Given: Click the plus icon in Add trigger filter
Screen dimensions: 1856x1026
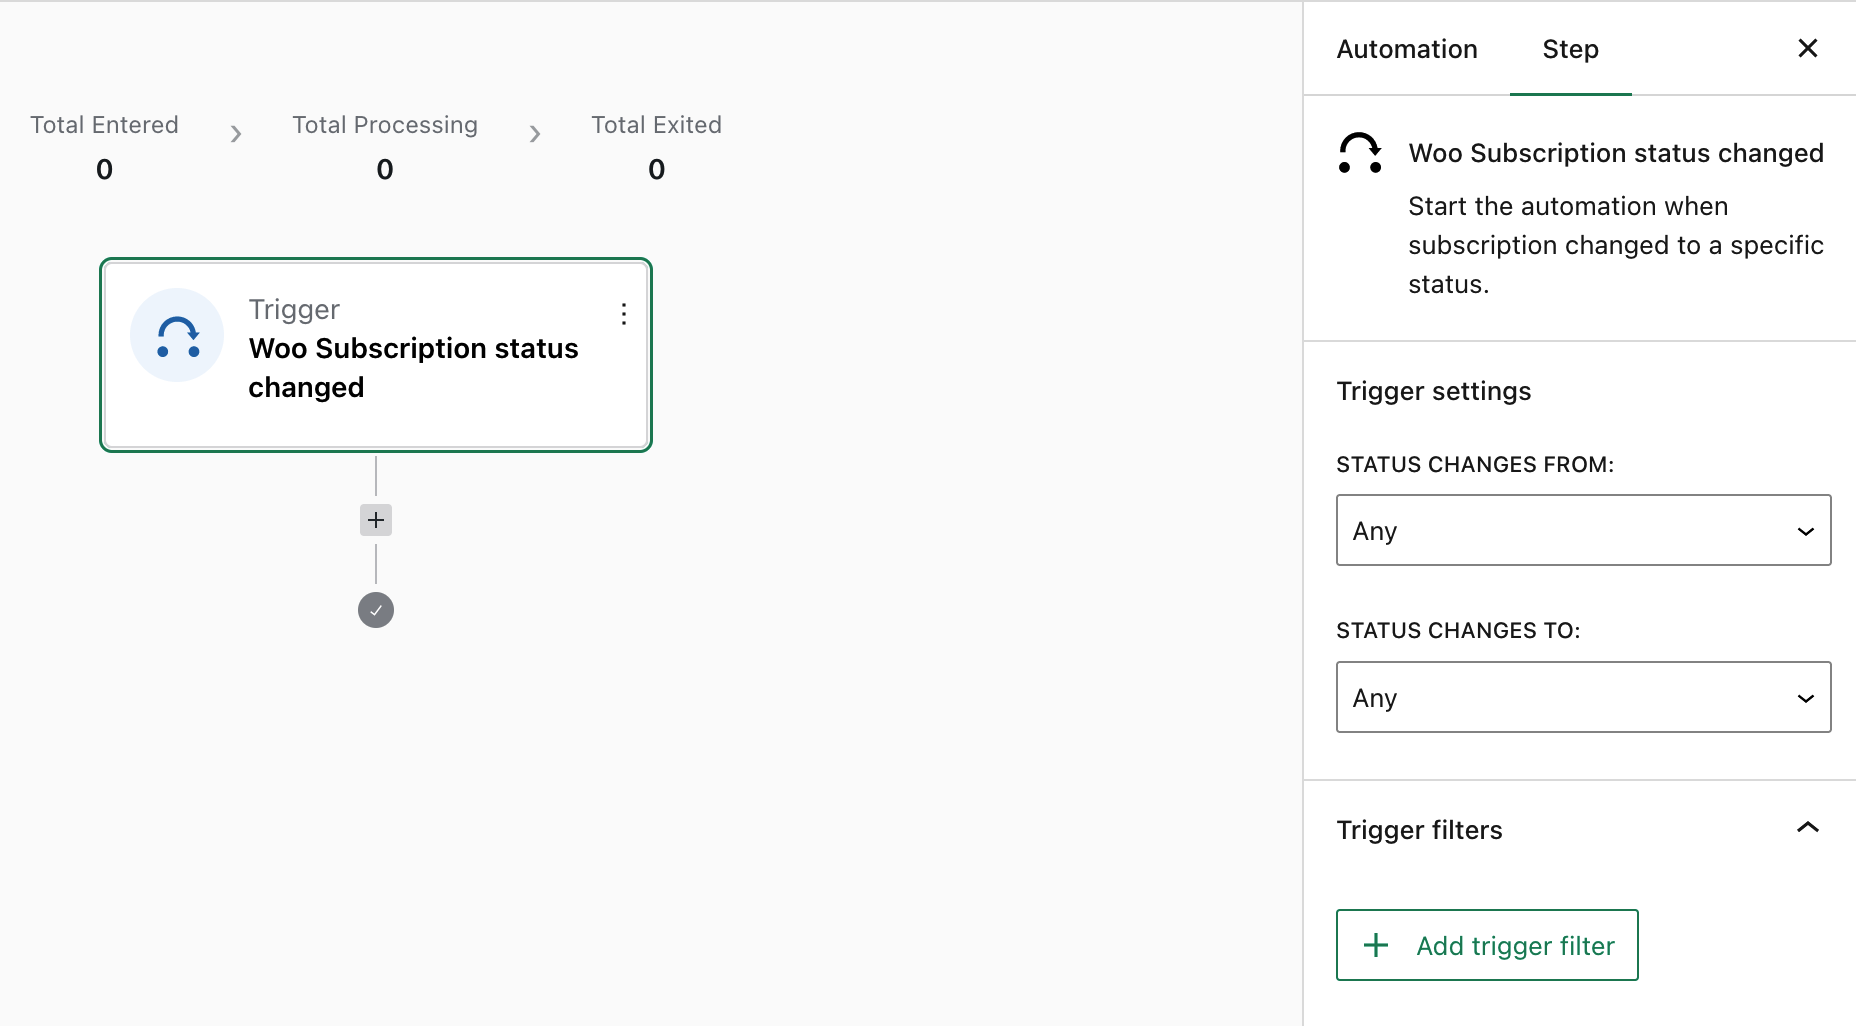Looking at the screenshot, I should pyautogui.click(x=1376, y=945).
